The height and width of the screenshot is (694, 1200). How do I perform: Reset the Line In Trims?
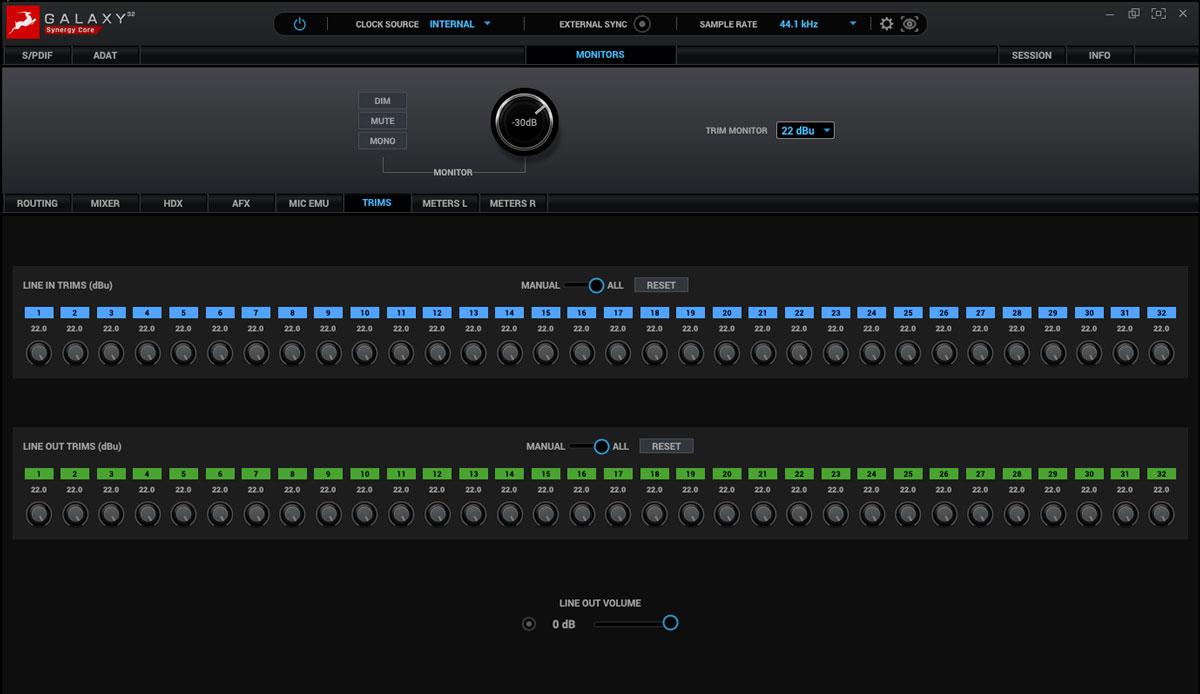click(x=661, y=285)
